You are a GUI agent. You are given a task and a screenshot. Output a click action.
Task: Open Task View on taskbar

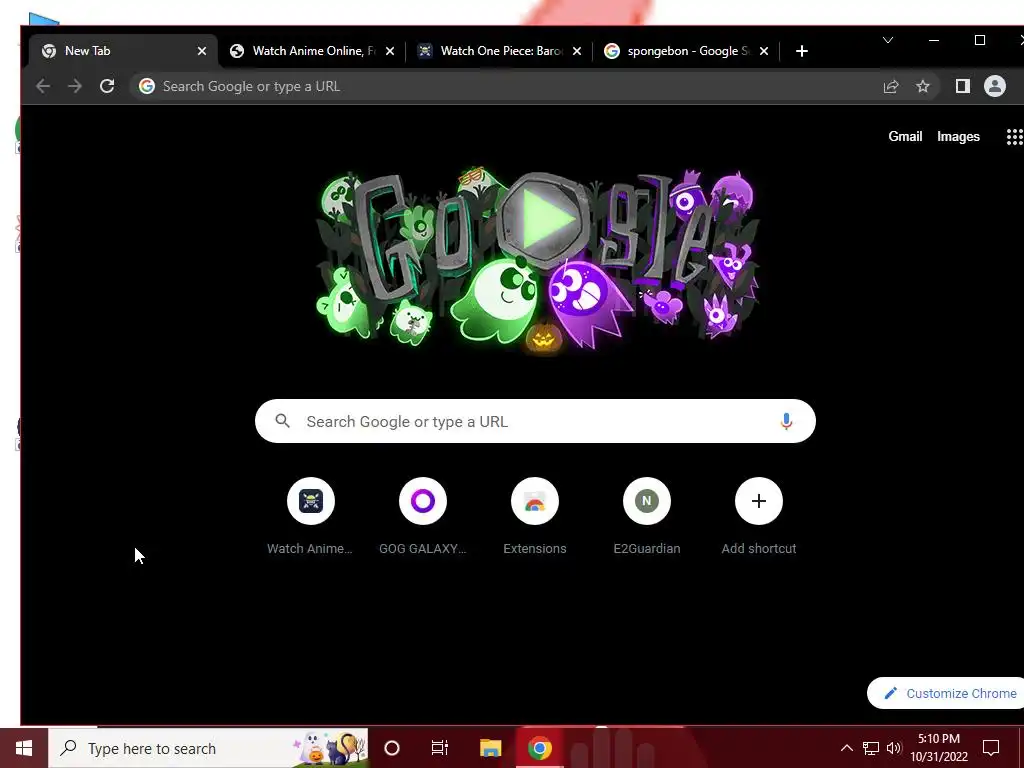440,748
